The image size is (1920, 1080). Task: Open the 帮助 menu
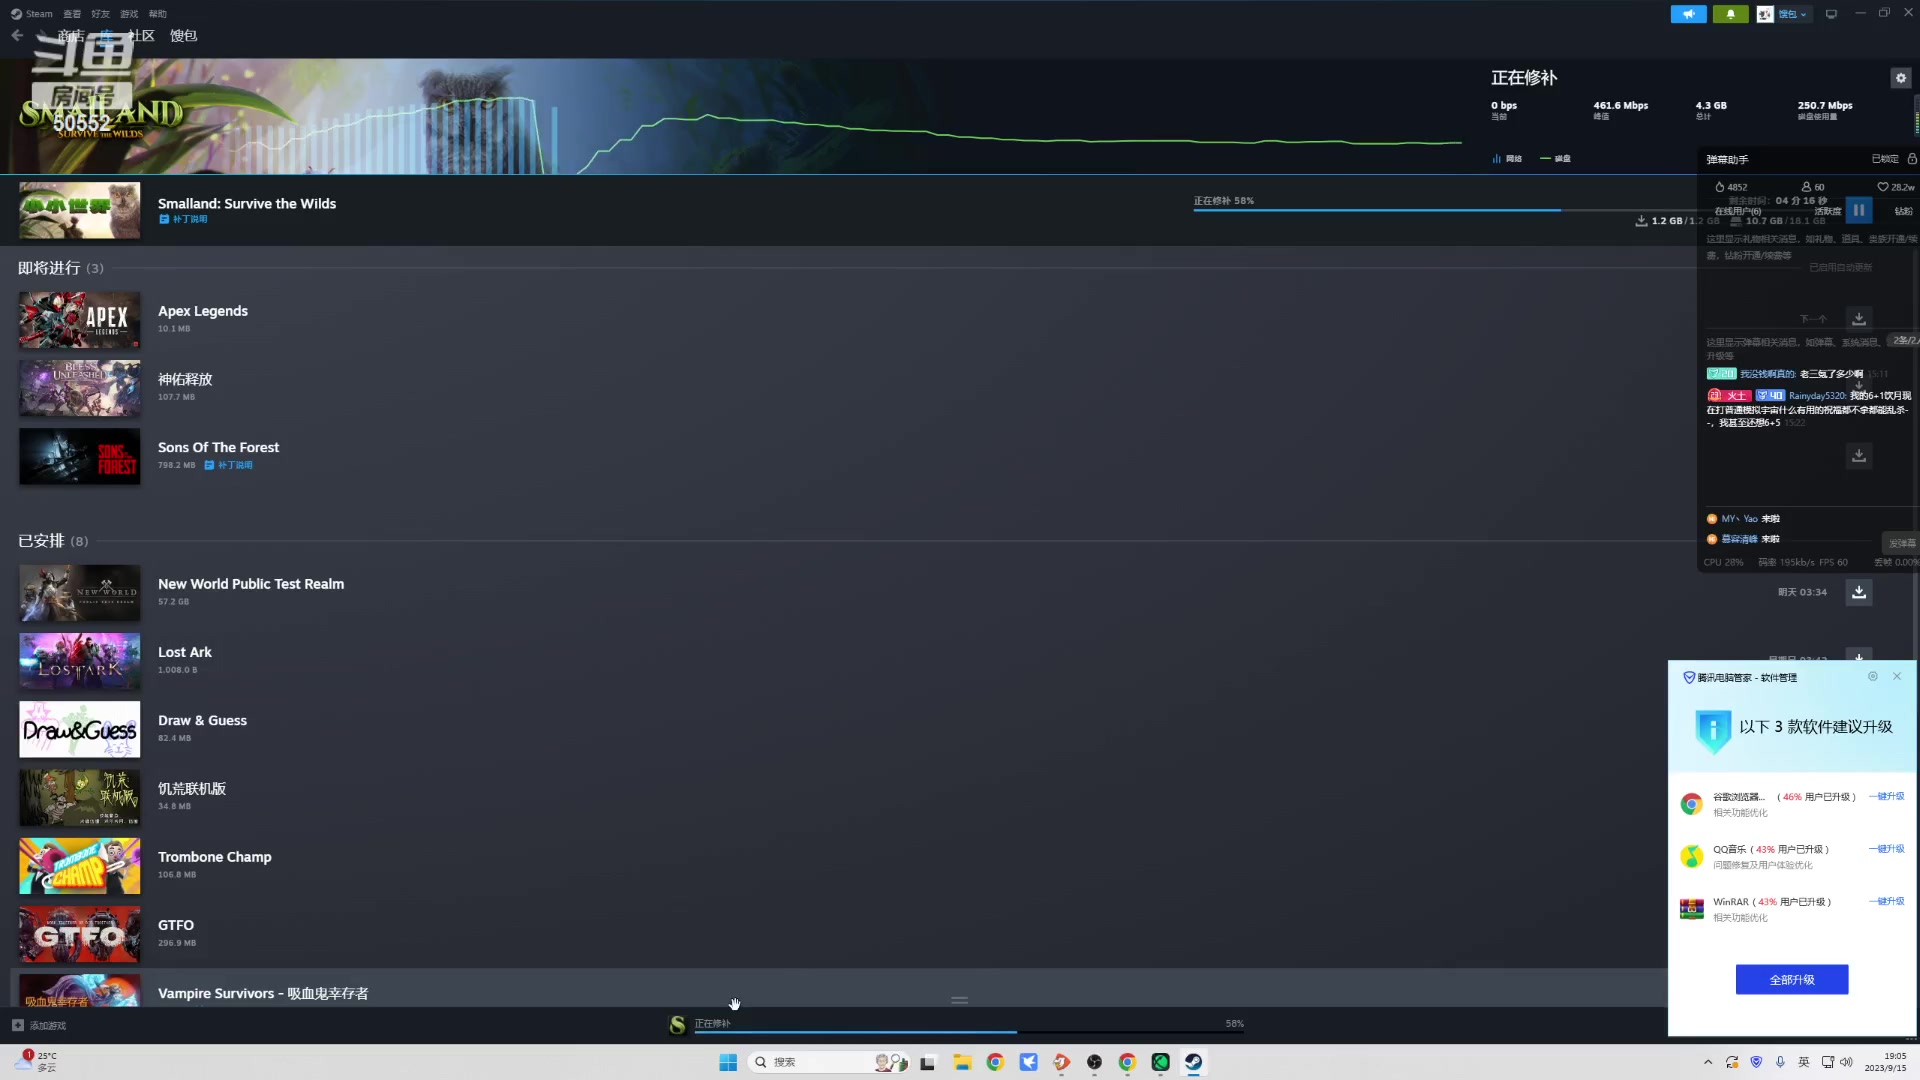pyautogui.click(x=158, y=14)
